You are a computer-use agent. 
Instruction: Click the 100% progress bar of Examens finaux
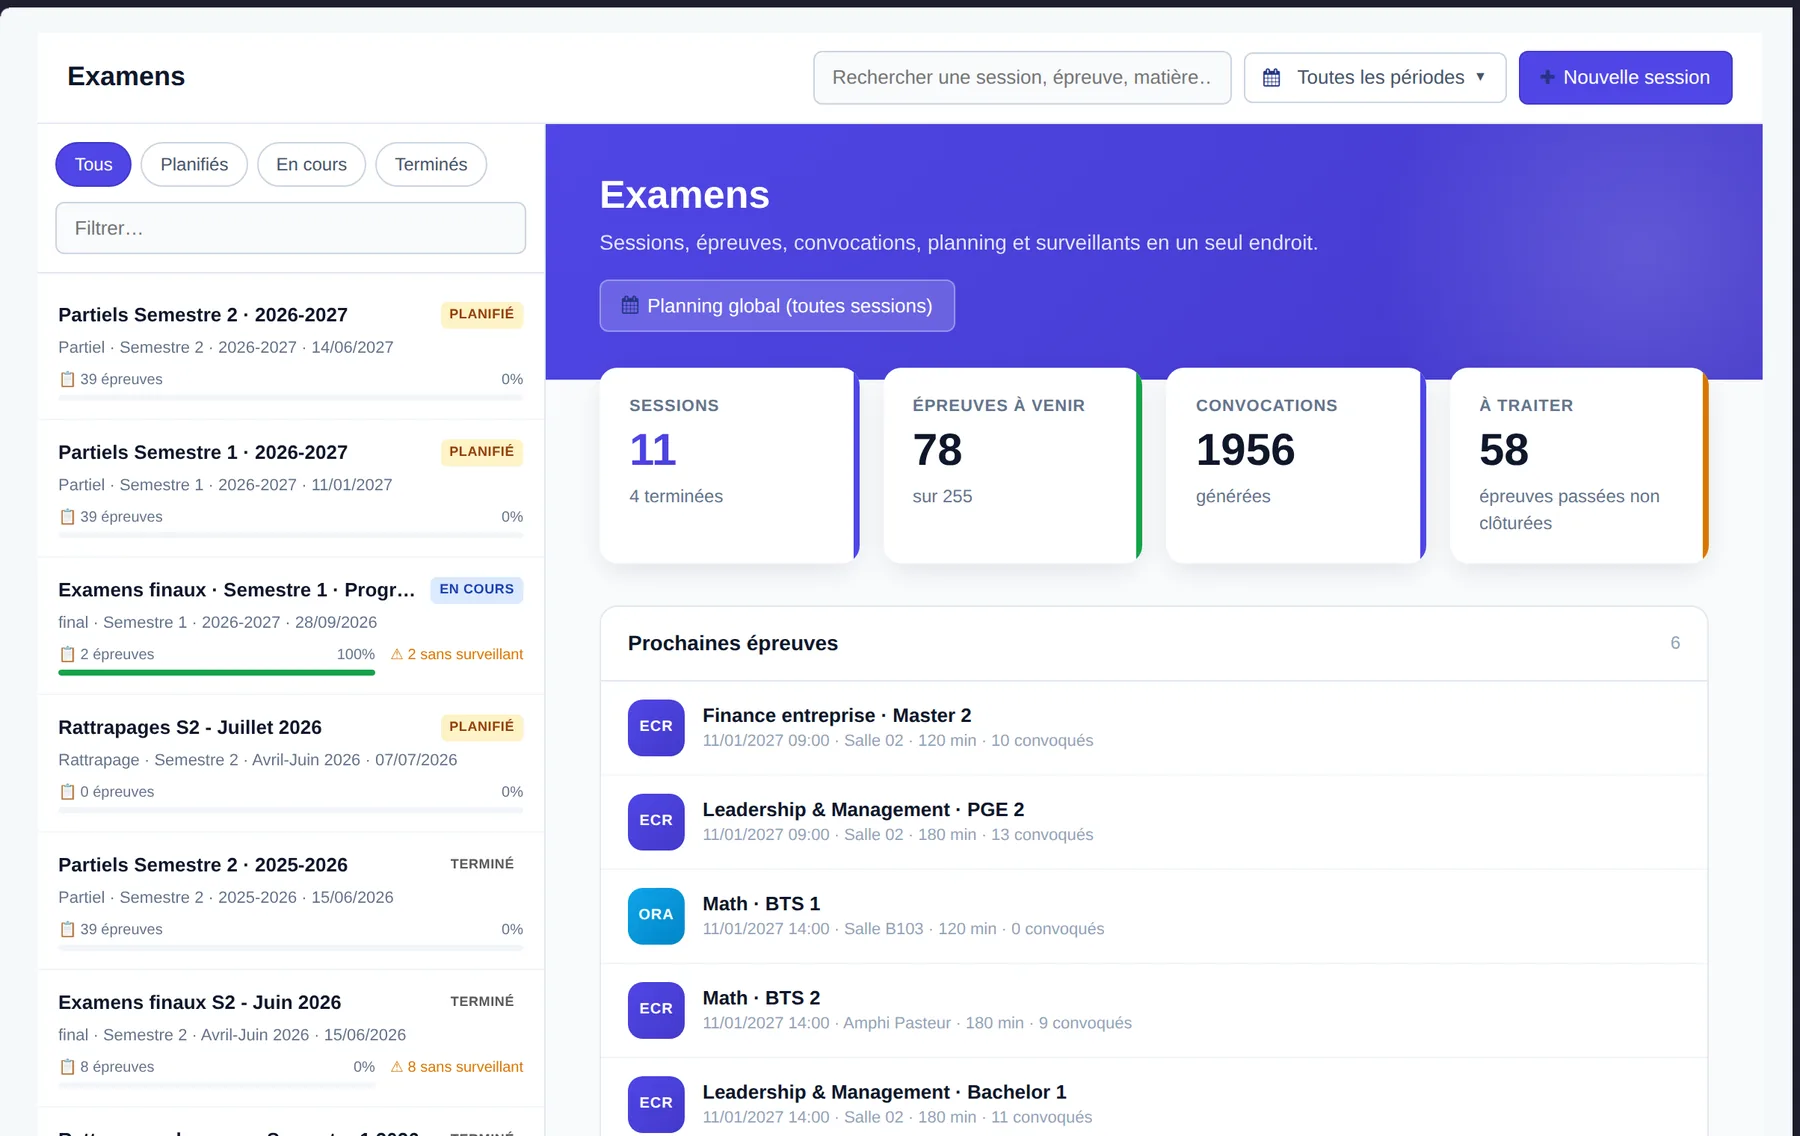(x=217, y=673)
